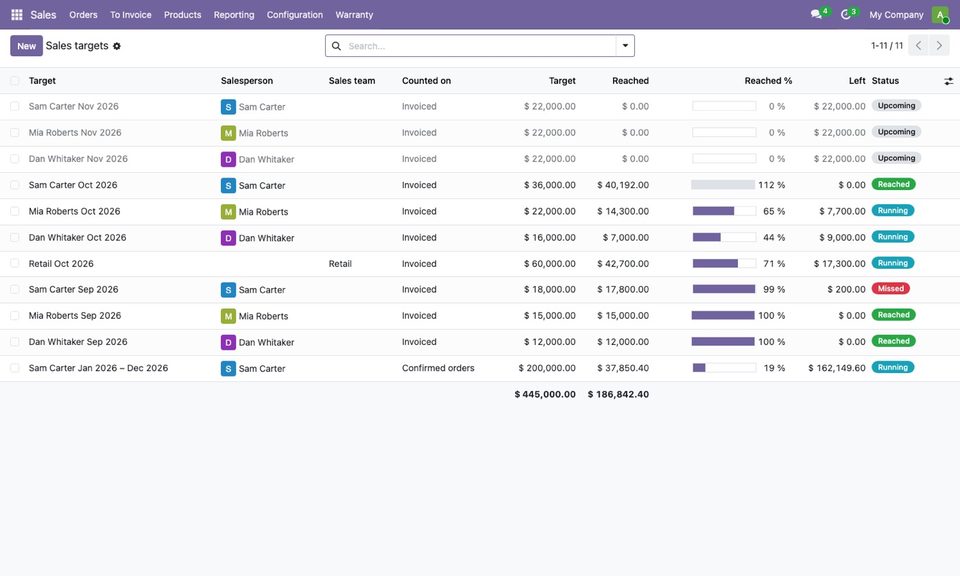Click Mia Roberts avatar in Sep 2026 row
Screen dimensions: 960x576
[x=228, y=316]
